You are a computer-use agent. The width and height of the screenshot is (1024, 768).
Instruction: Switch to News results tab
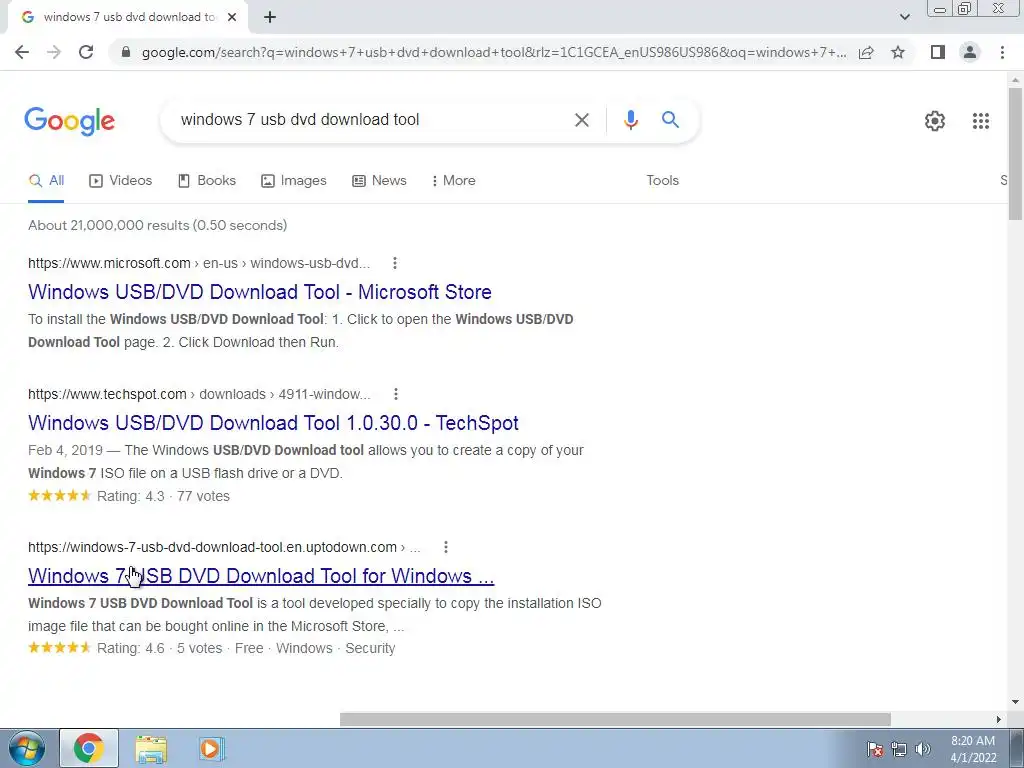[x=379, y=181]
